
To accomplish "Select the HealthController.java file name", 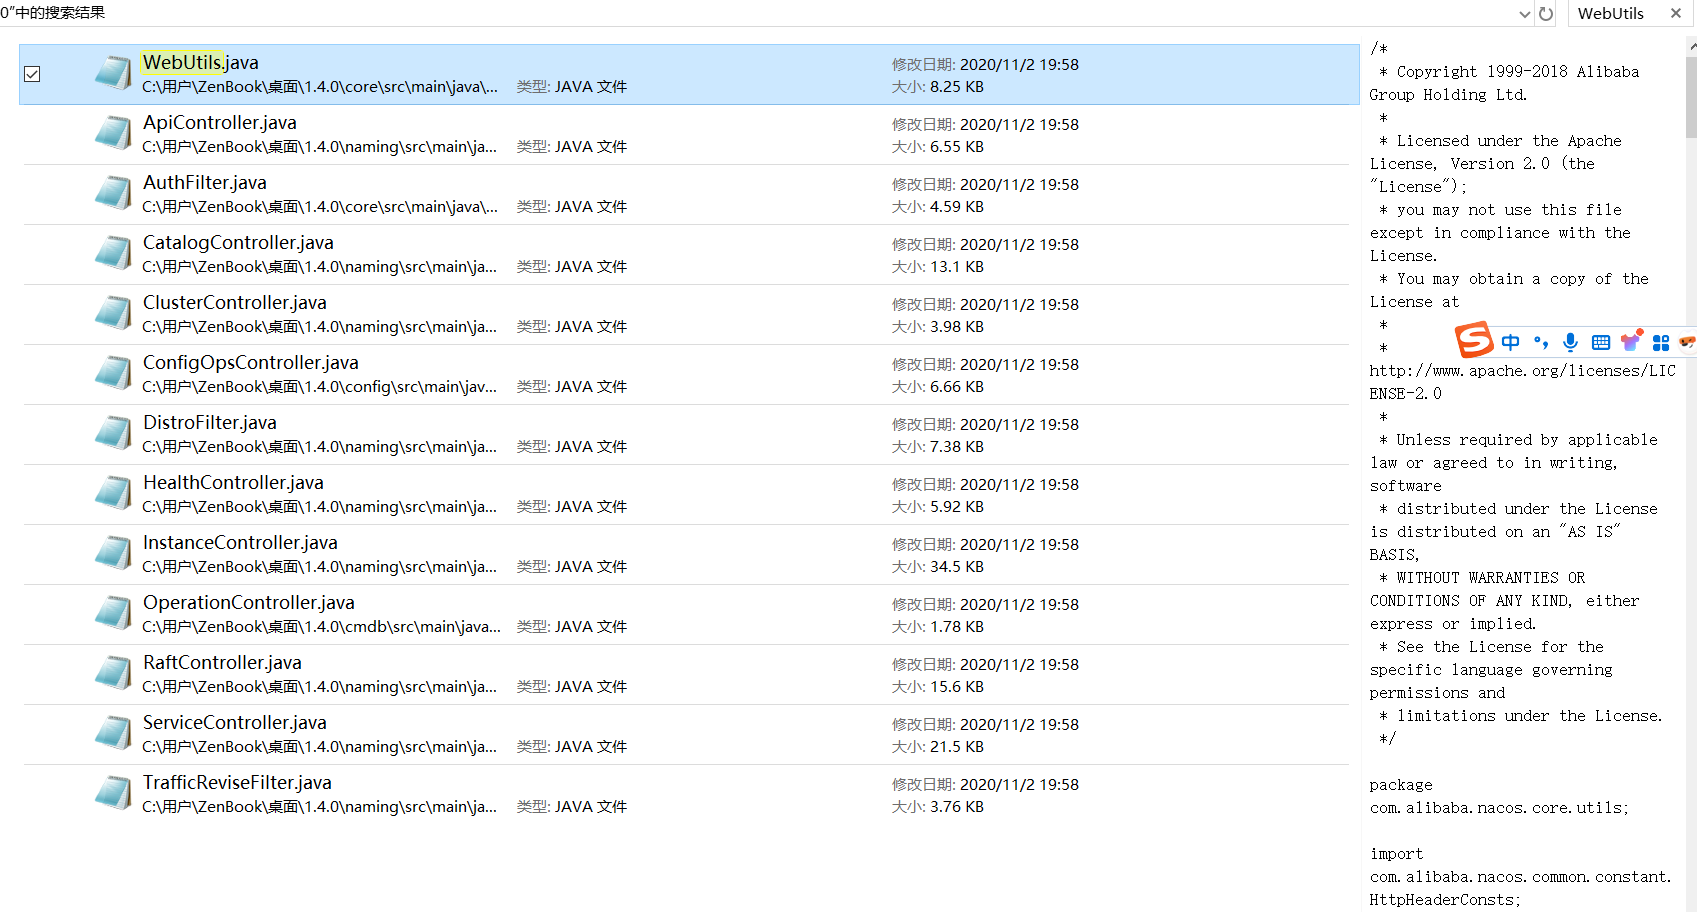I will click(x=234, y=482).
